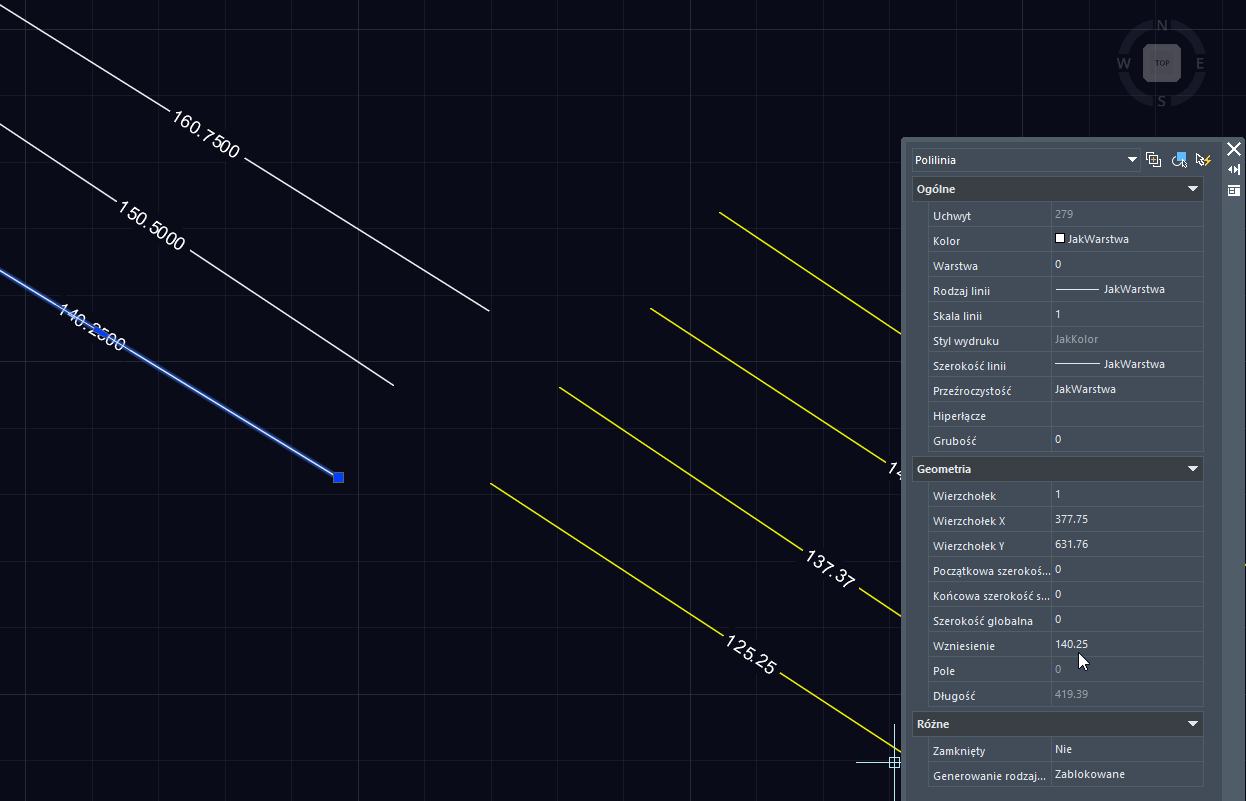
Task: Click the blue grip at polyline end
Action: pos(338,478)
